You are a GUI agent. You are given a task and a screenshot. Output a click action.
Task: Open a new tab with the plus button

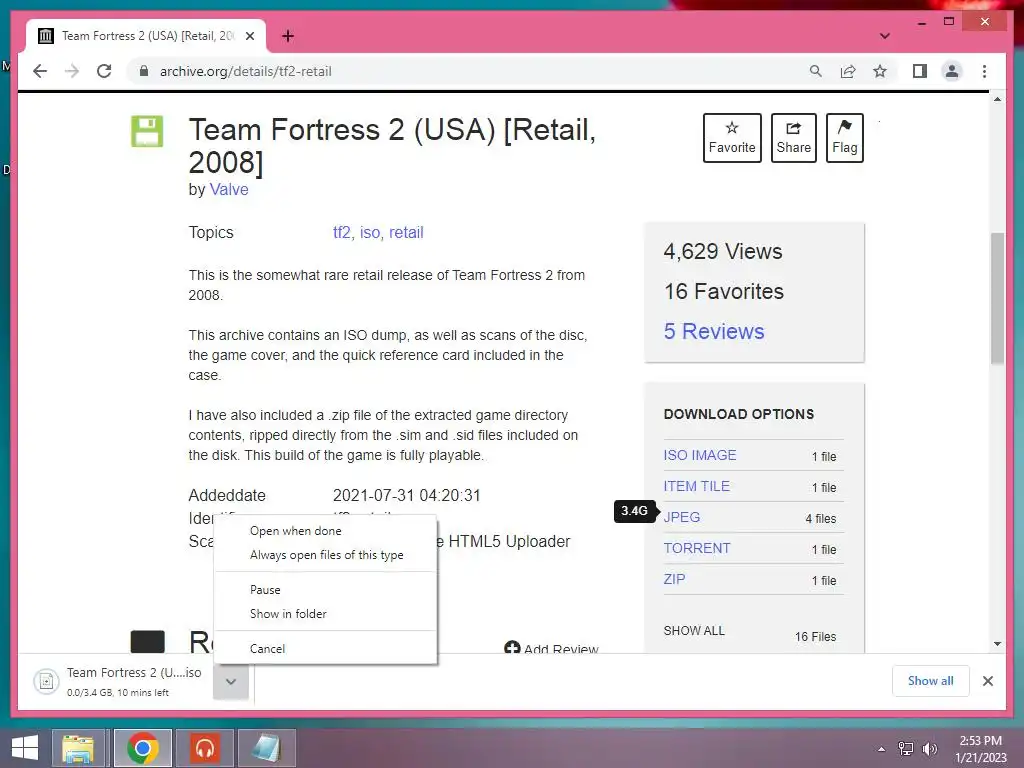click(287, 36)
